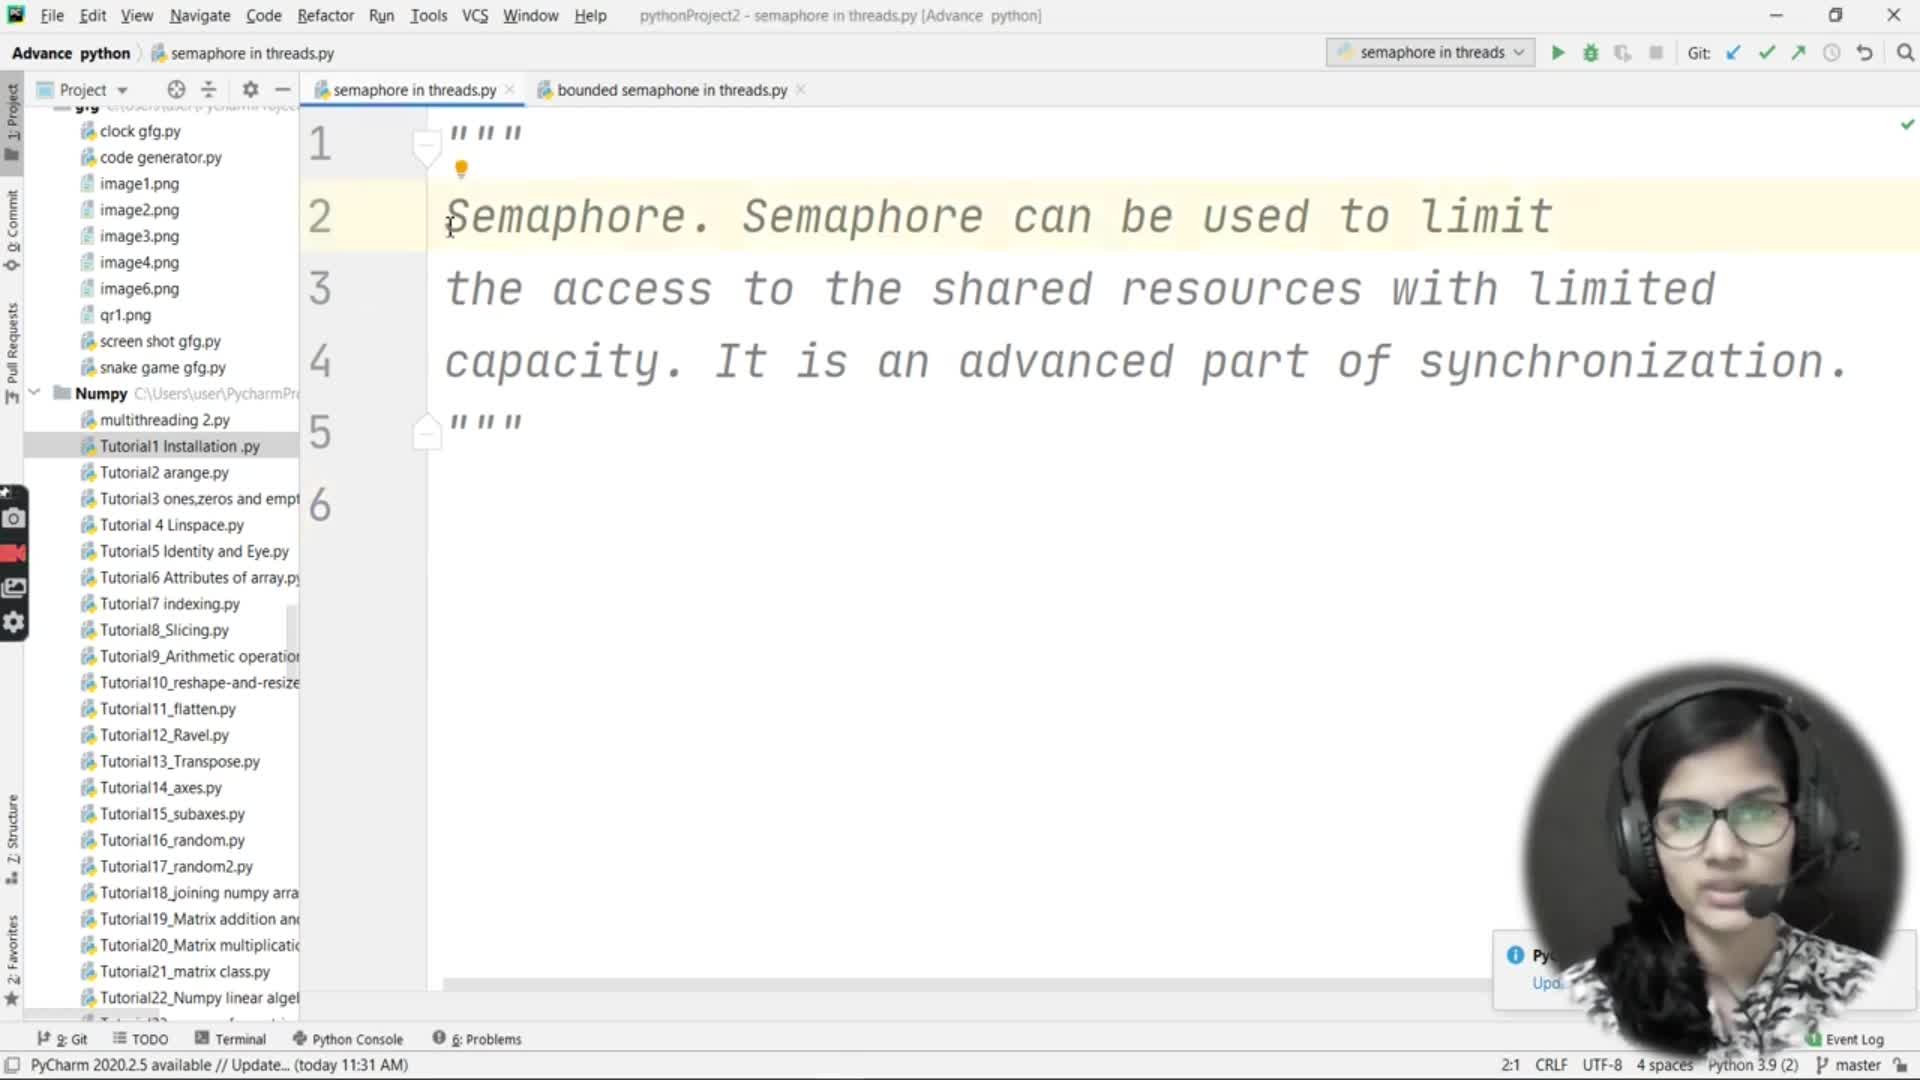Open the VCS menu
The height and width of the screenshot is (1080, 1920).
click(x=475, y=15)
